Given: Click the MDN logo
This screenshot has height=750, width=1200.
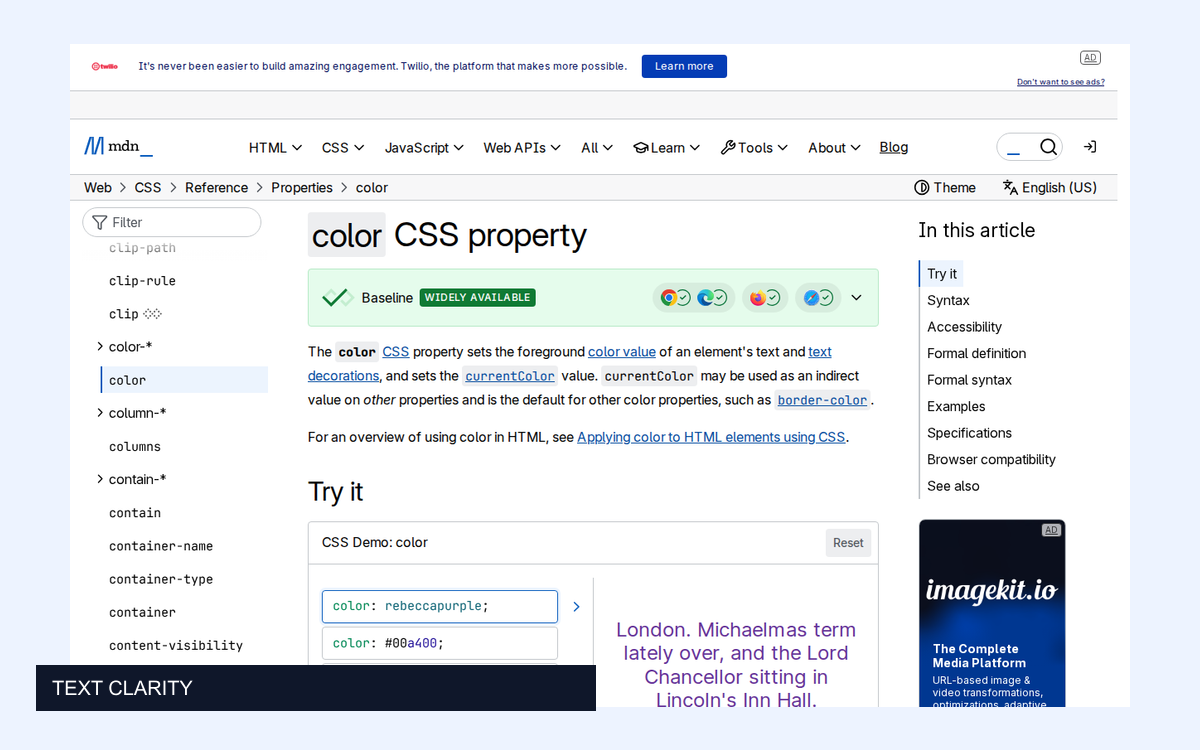Looking at the screenshot, I should point(118,147).
